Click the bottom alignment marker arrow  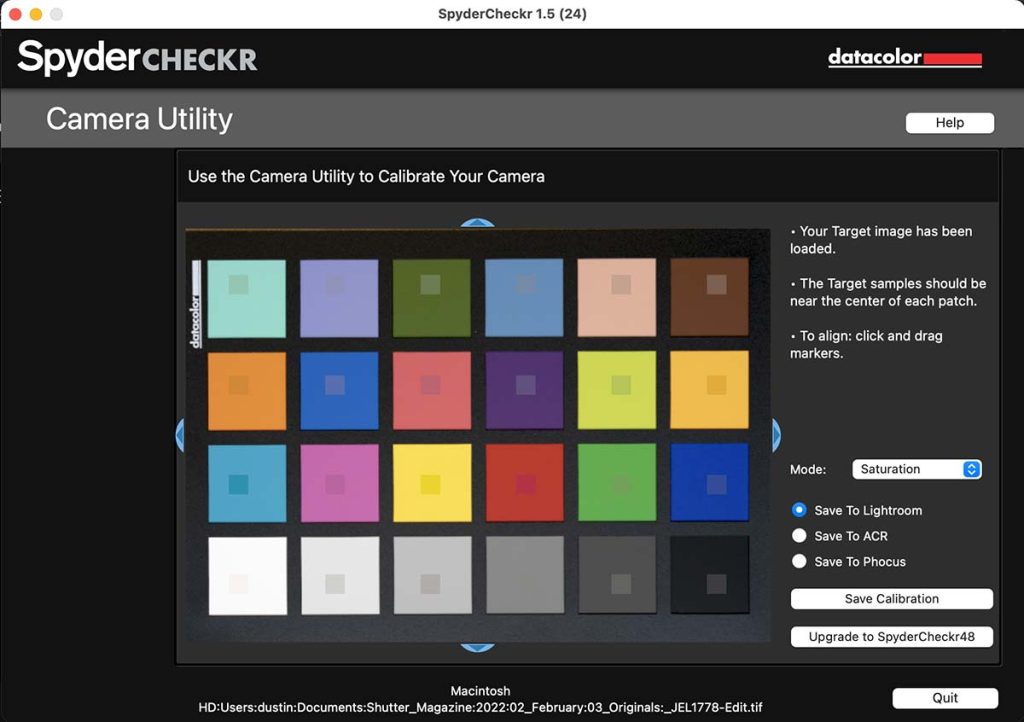pos(477,647)
